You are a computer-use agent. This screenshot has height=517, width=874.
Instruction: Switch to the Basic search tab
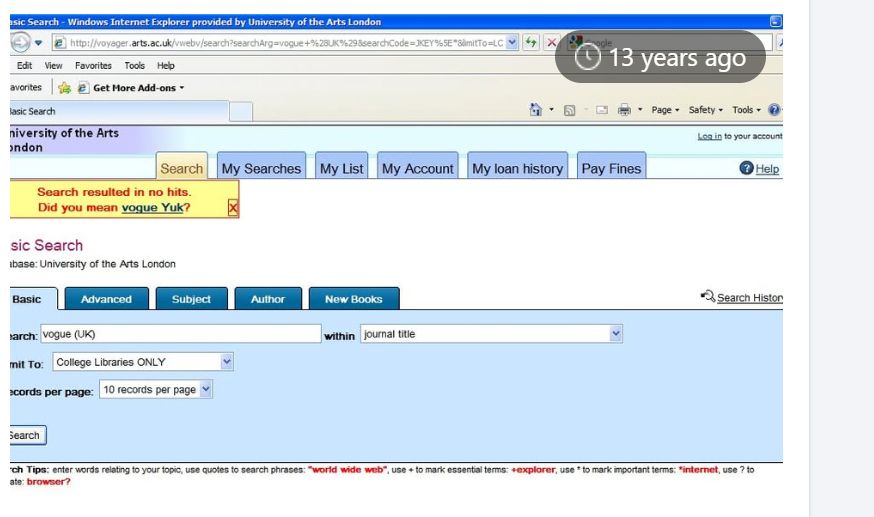click(31, 299)
